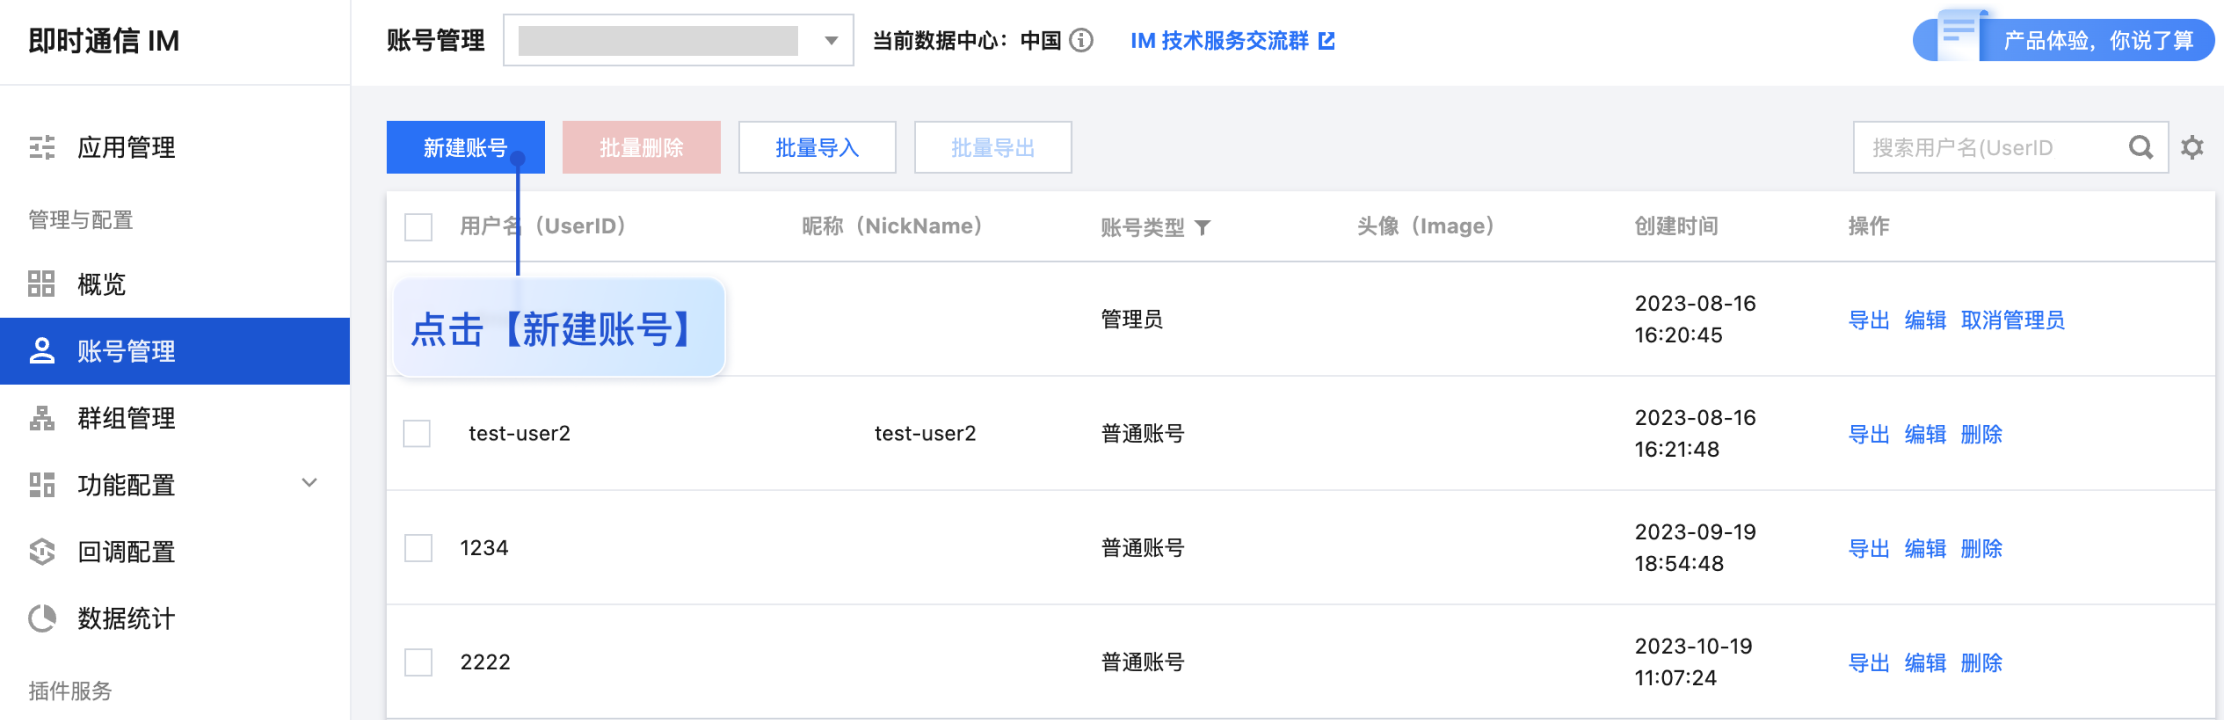The height and width of the screenshot is (720, 2224).
Task: Click the 回调配置 sidebar icon
Action: [42, 552]
